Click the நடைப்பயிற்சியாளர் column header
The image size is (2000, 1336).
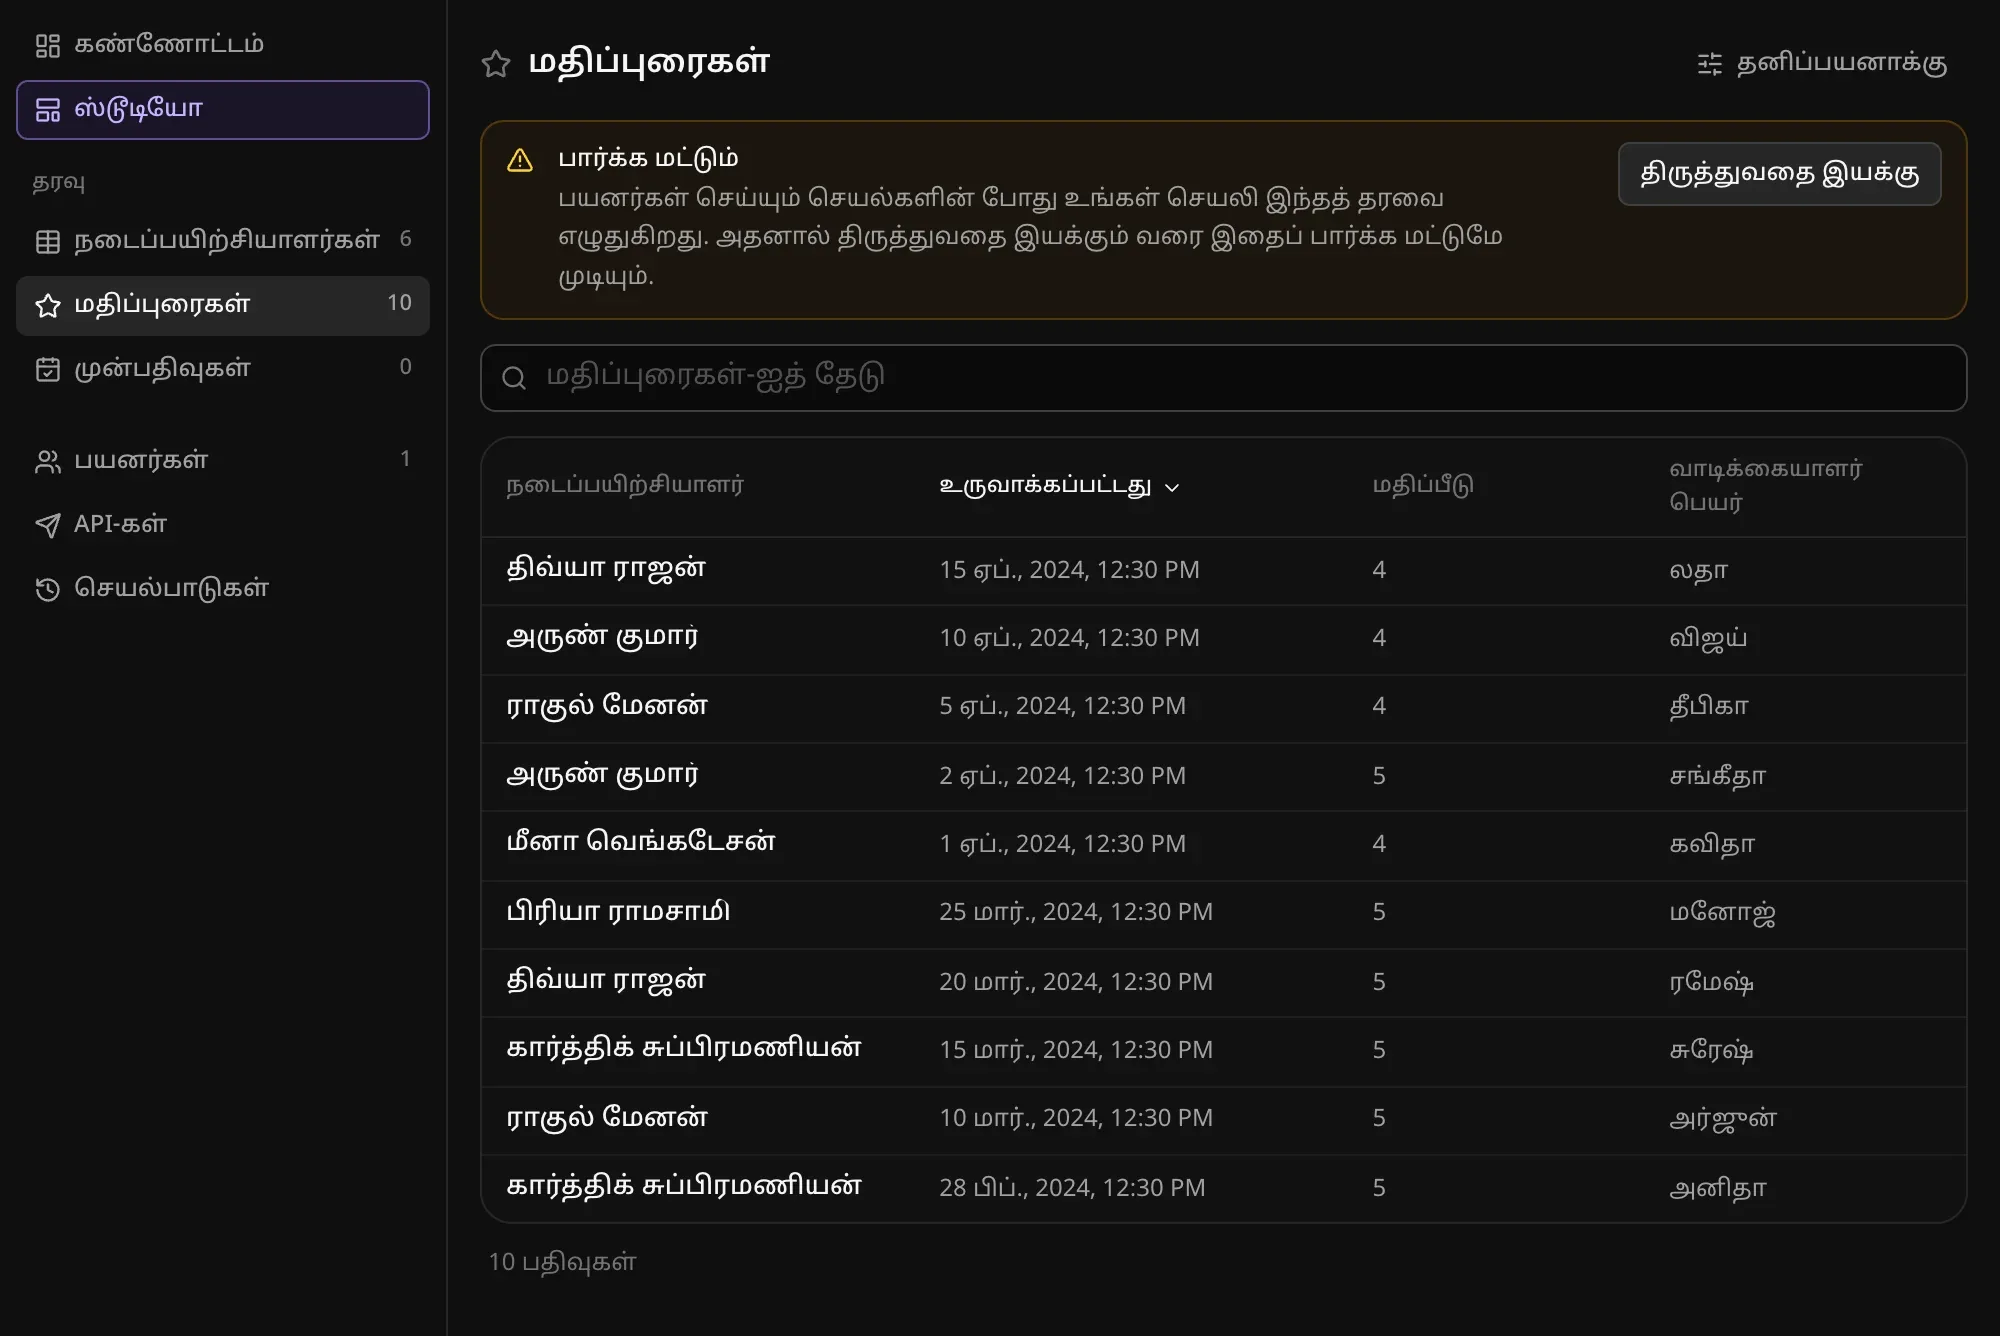pos(625,486)
